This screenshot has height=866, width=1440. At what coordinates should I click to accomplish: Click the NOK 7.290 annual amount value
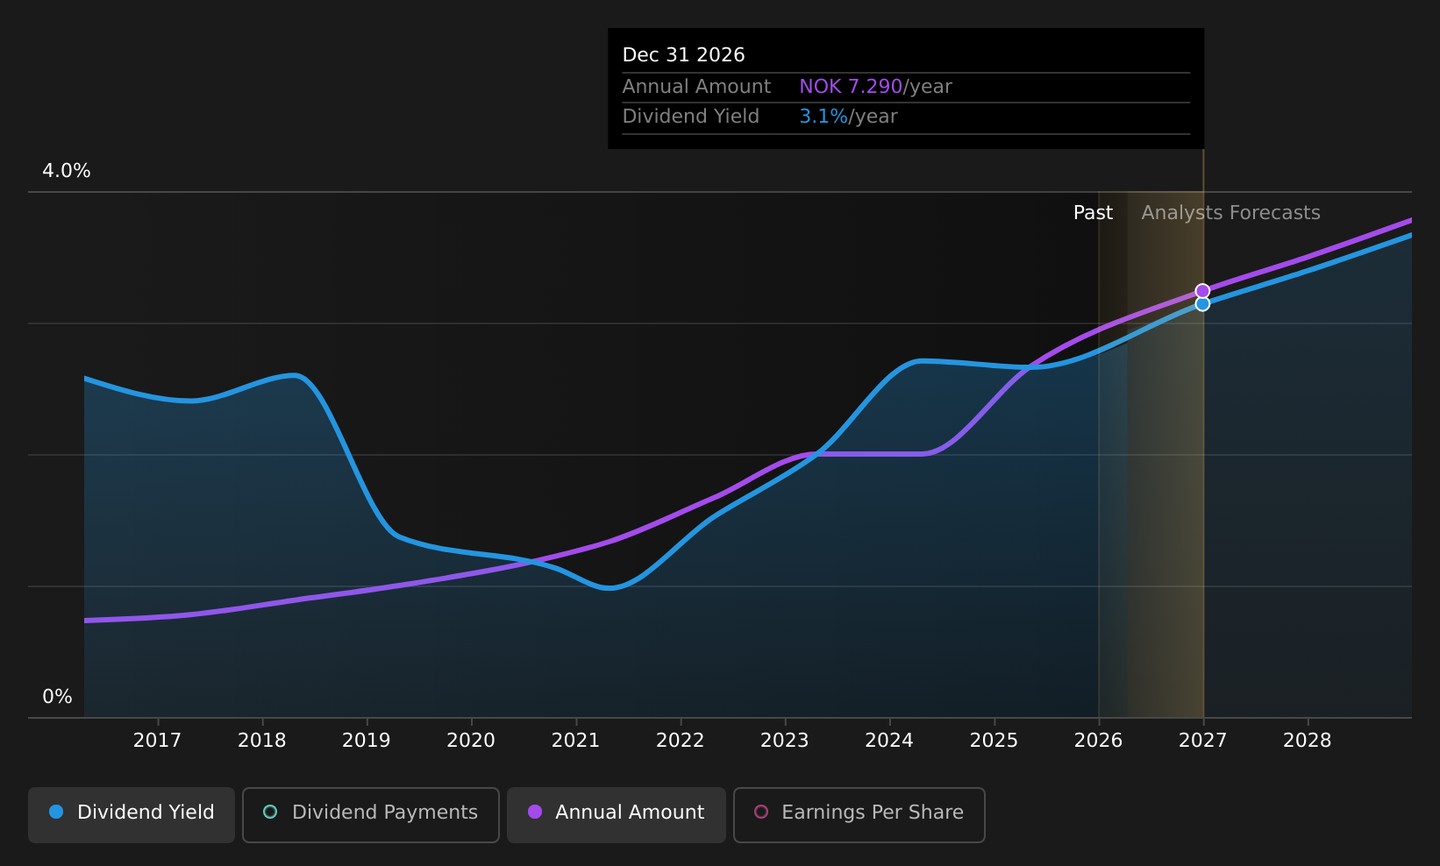[x=851, y=87]
